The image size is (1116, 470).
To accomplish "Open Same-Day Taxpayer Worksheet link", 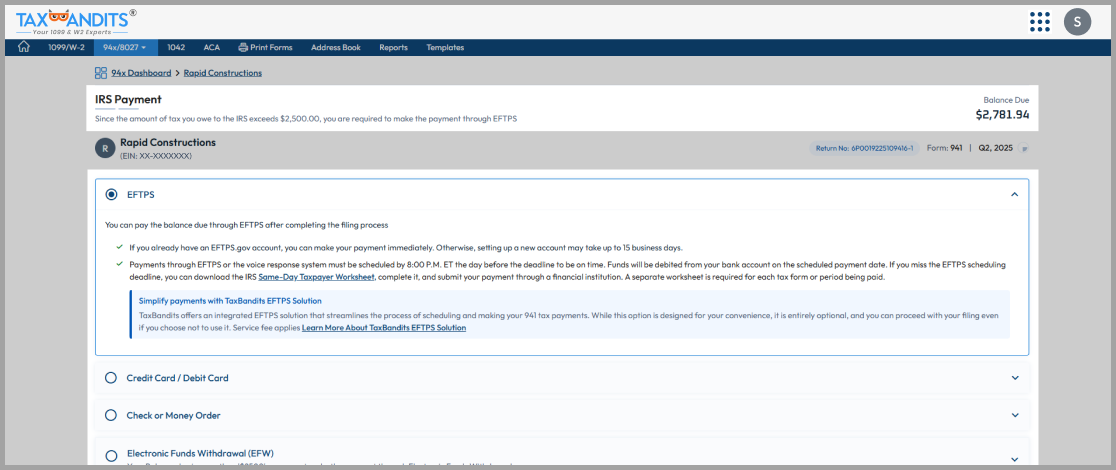I will pyautogui.click(x=316, y=277).
